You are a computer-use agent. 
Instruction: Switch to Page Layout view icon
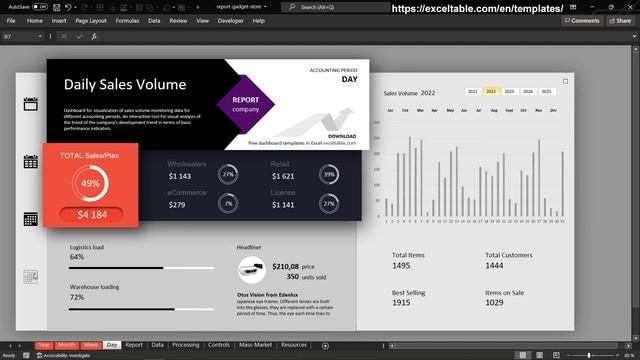tap(540, 355)
